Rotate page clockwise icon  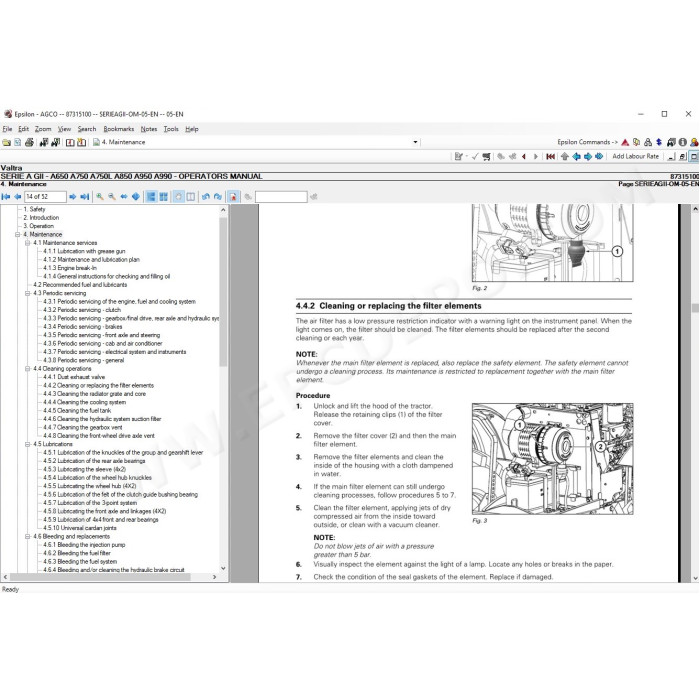pos(218,197)
